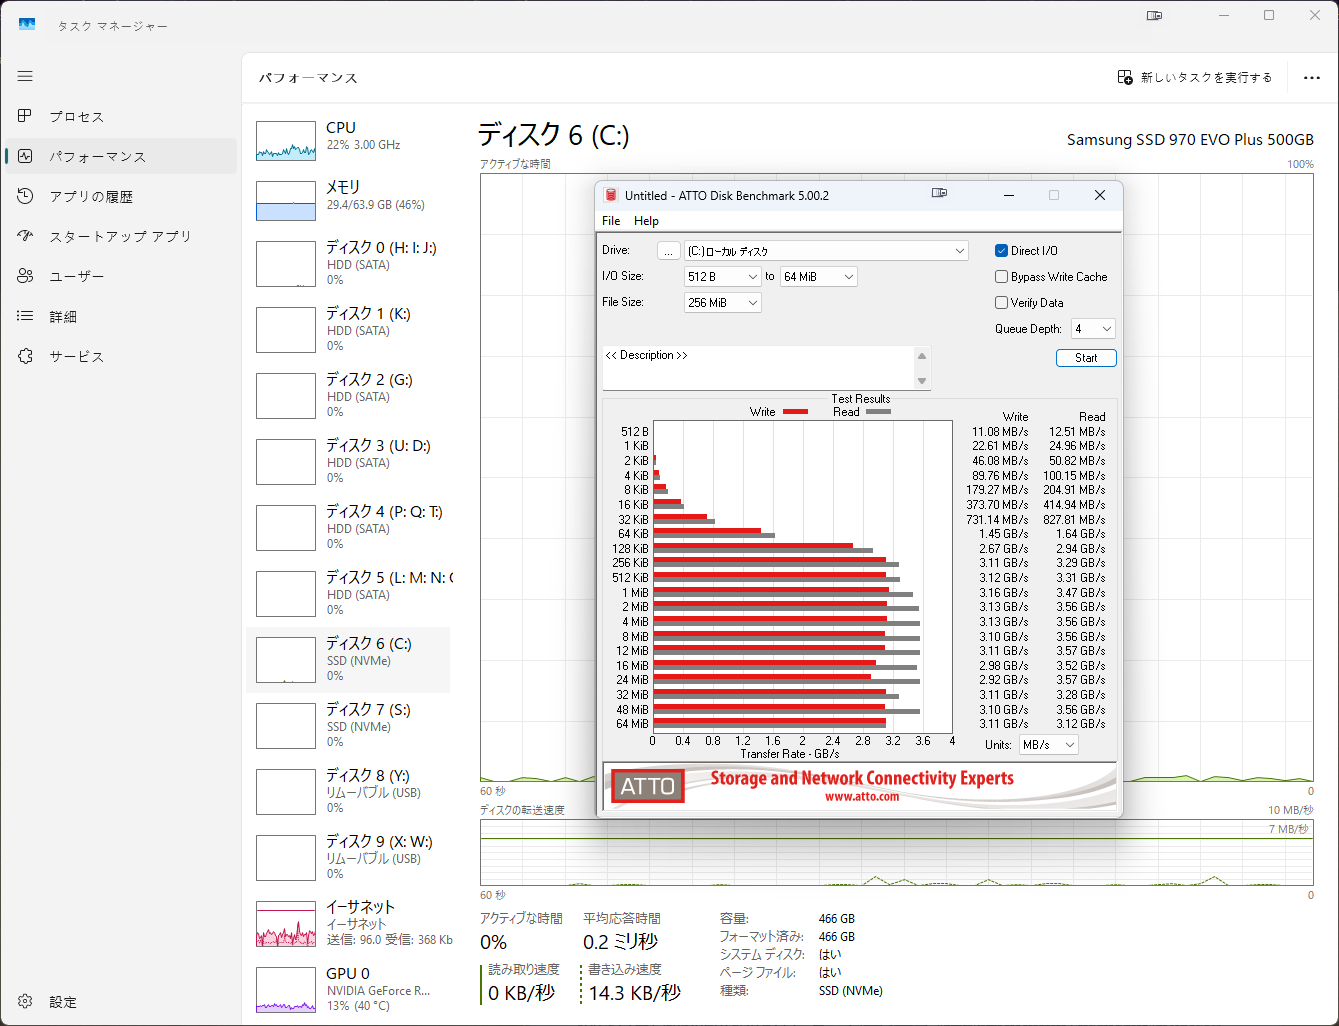This screenshot has height=1026, width=1339.
Task: Select the イーサネット graph thumbnail
Action: point(286,924)
